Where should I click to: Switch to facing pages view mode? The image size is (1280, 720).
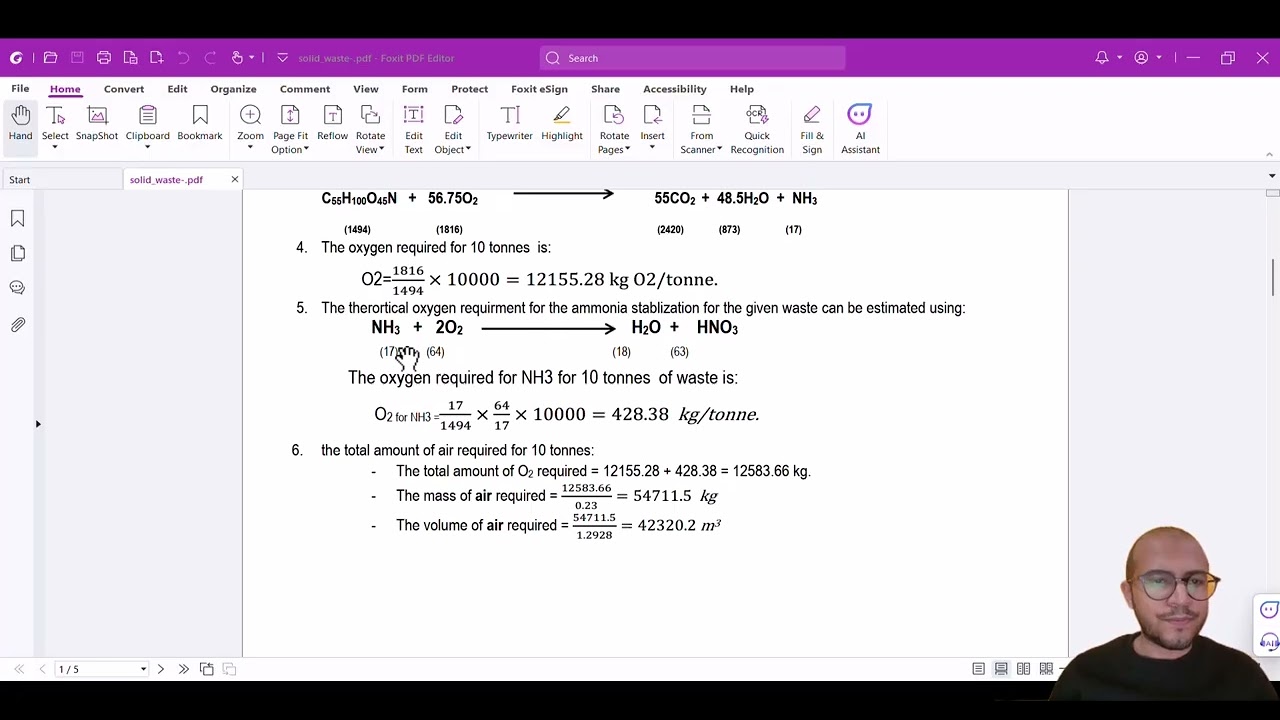click(1023, 669)
